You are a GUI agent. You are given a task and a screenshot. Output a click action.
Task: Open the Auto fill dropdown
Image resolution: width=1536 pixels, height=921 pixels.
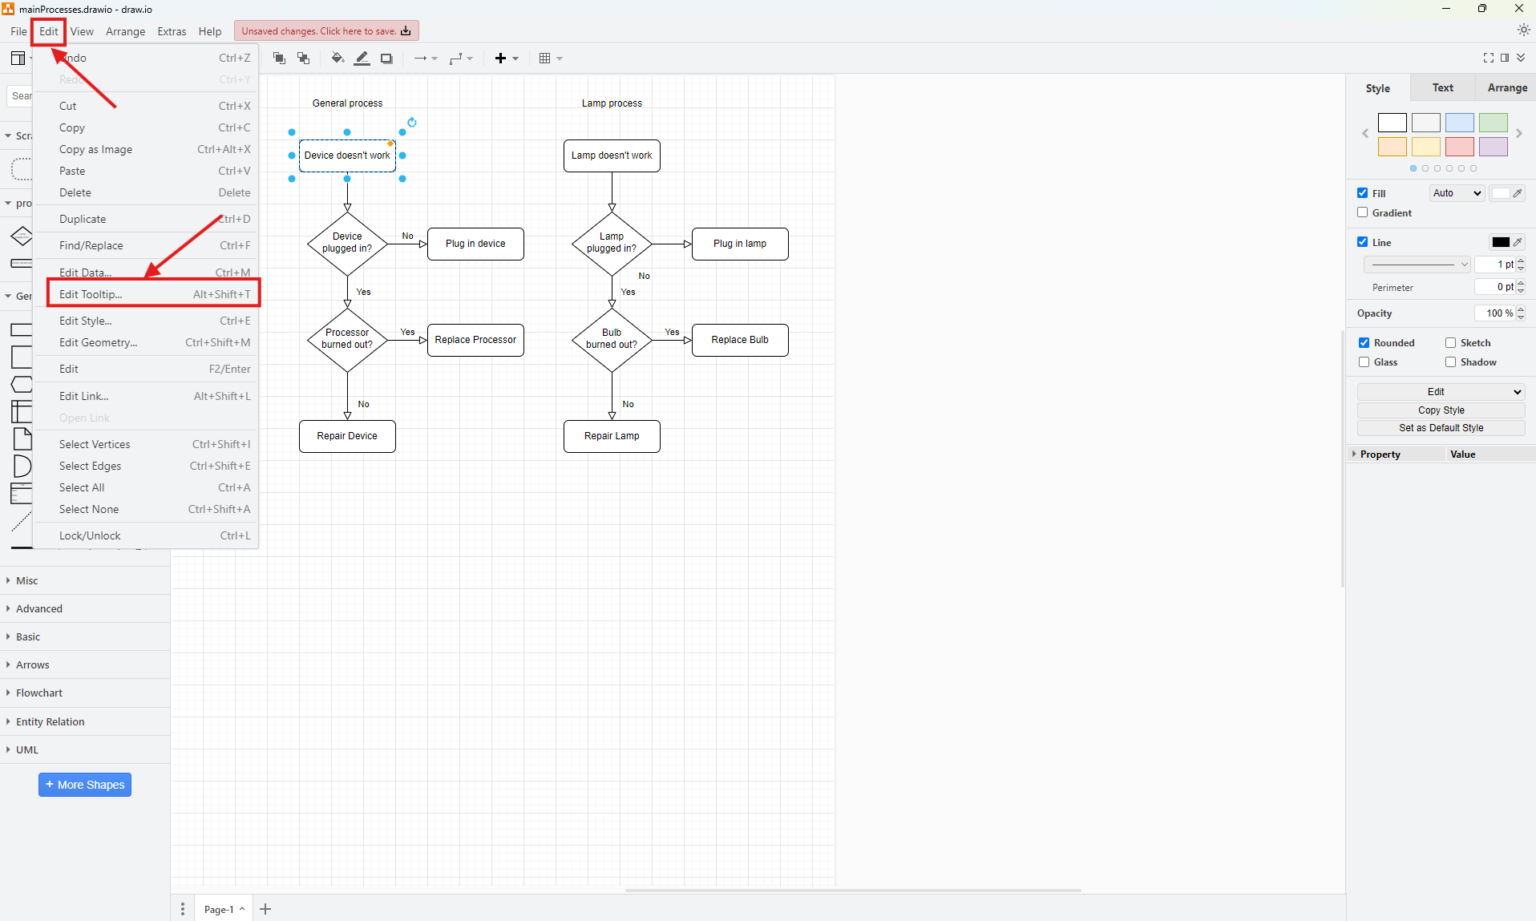[1455, 193]
